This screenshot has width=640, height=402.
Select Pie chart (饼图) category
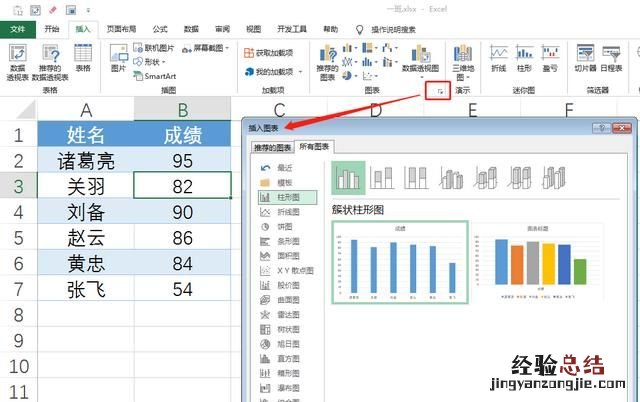click(x=284, y=227)
